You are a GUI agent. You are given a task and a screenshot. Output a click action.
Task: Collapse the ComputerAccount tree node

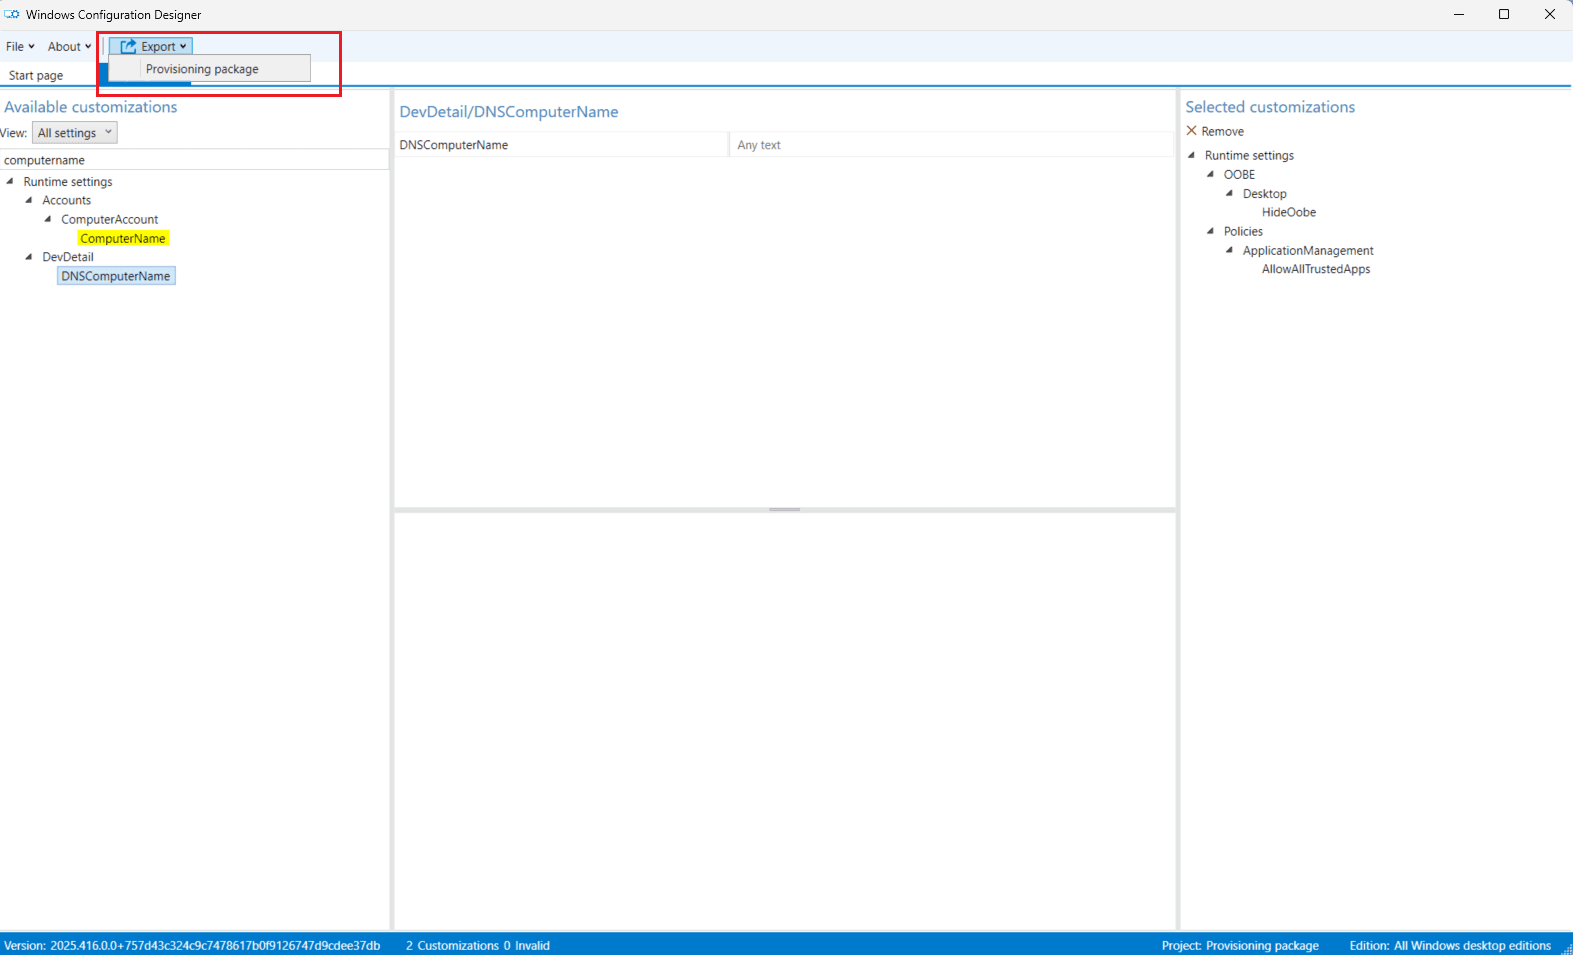(x=48, y=219)
